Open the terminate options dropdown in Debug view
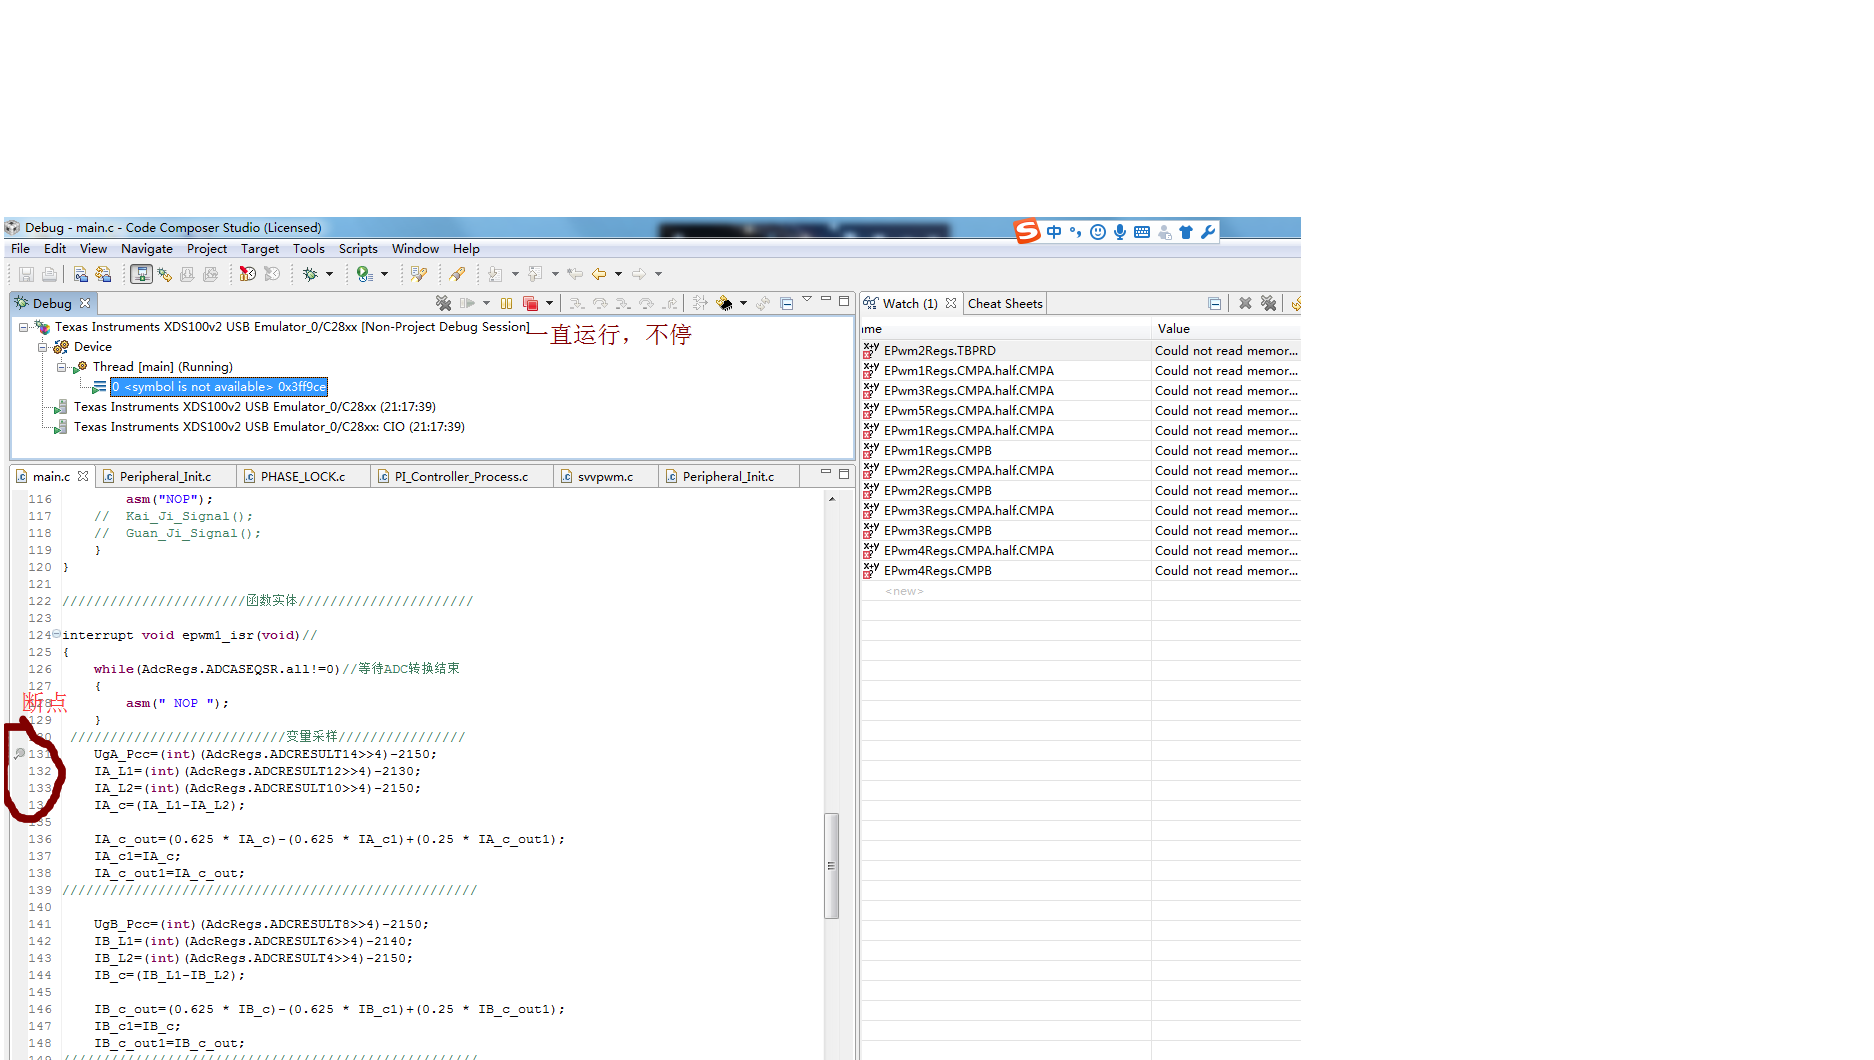Viewport: 1874px width, 1060px height. click(549, 303)
